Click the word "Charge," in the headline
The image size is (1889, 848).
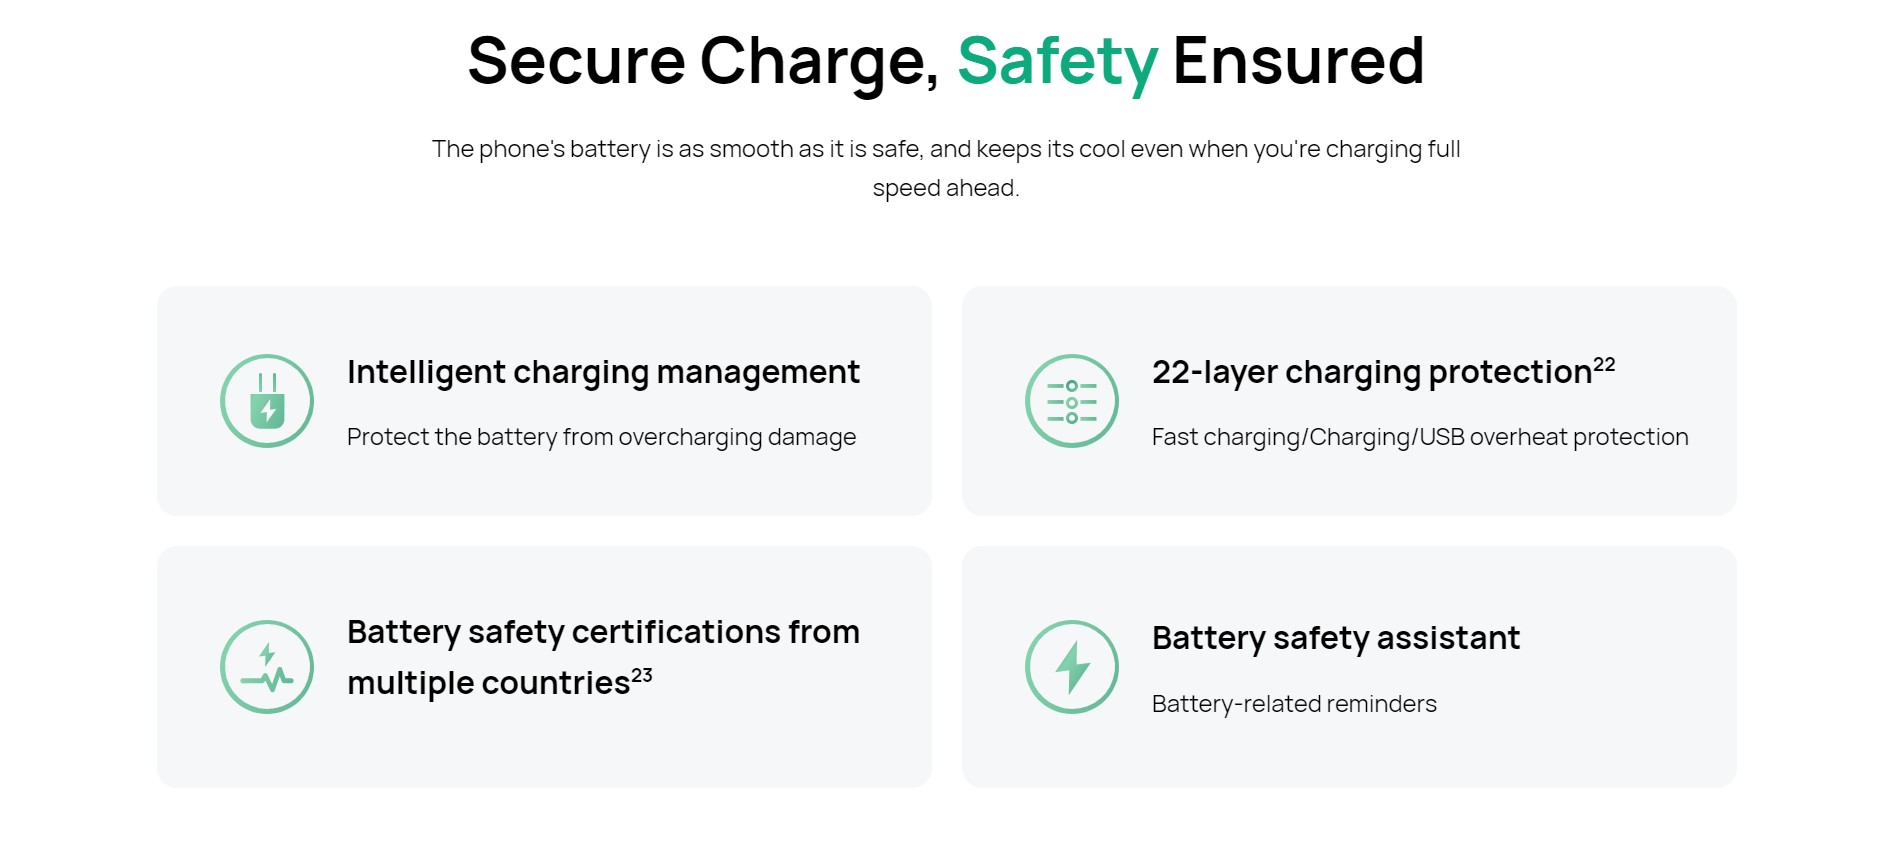coord(819,62)
